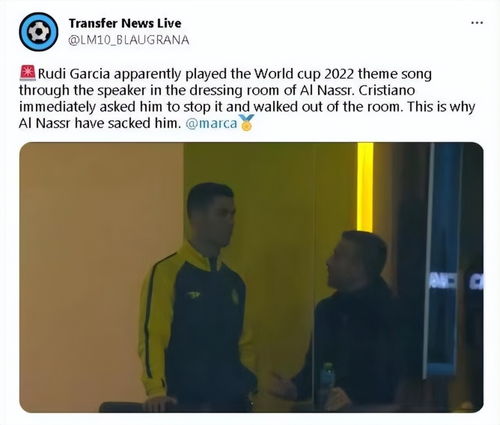Follow the @marca mention link
The image size is (500, 425).
pos(211,123)
